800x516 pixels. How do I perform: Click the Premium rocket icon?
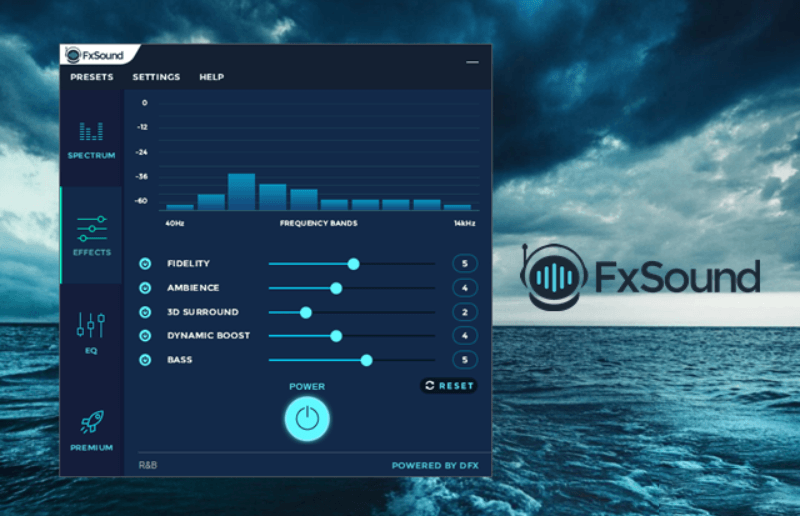click(x=91, y=422)
